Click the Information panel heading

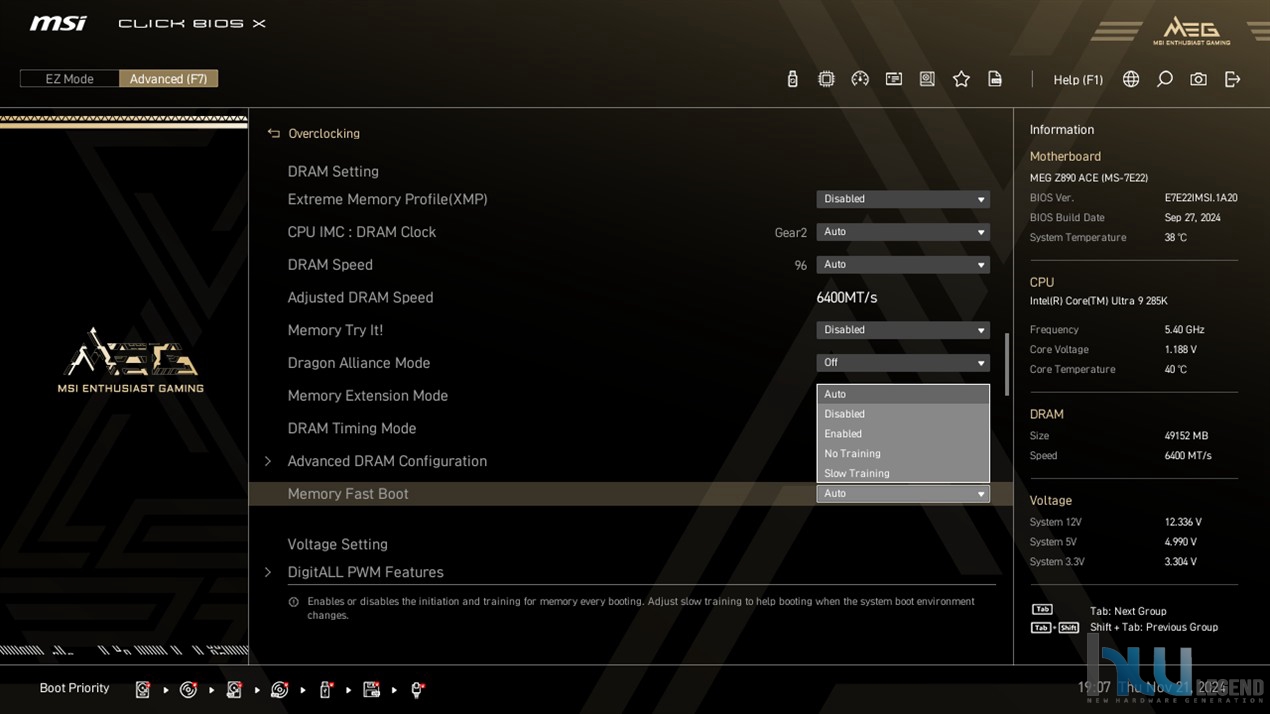[x=1062, y=130]
